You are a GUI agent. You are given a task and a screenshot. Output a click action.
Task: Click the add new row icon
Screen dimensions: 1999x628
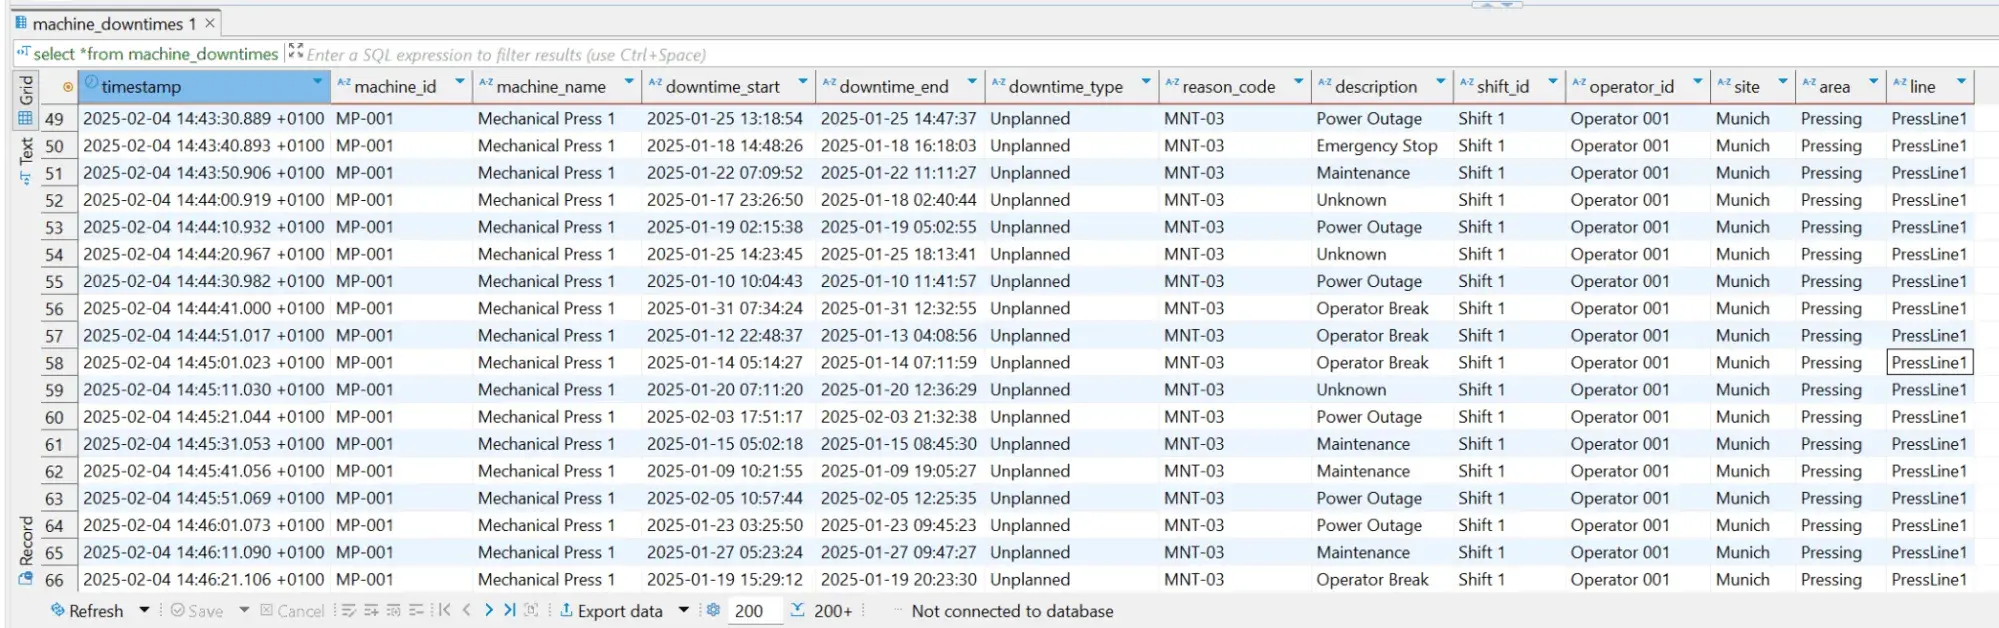pyautogui.click(x=371, y=611)
